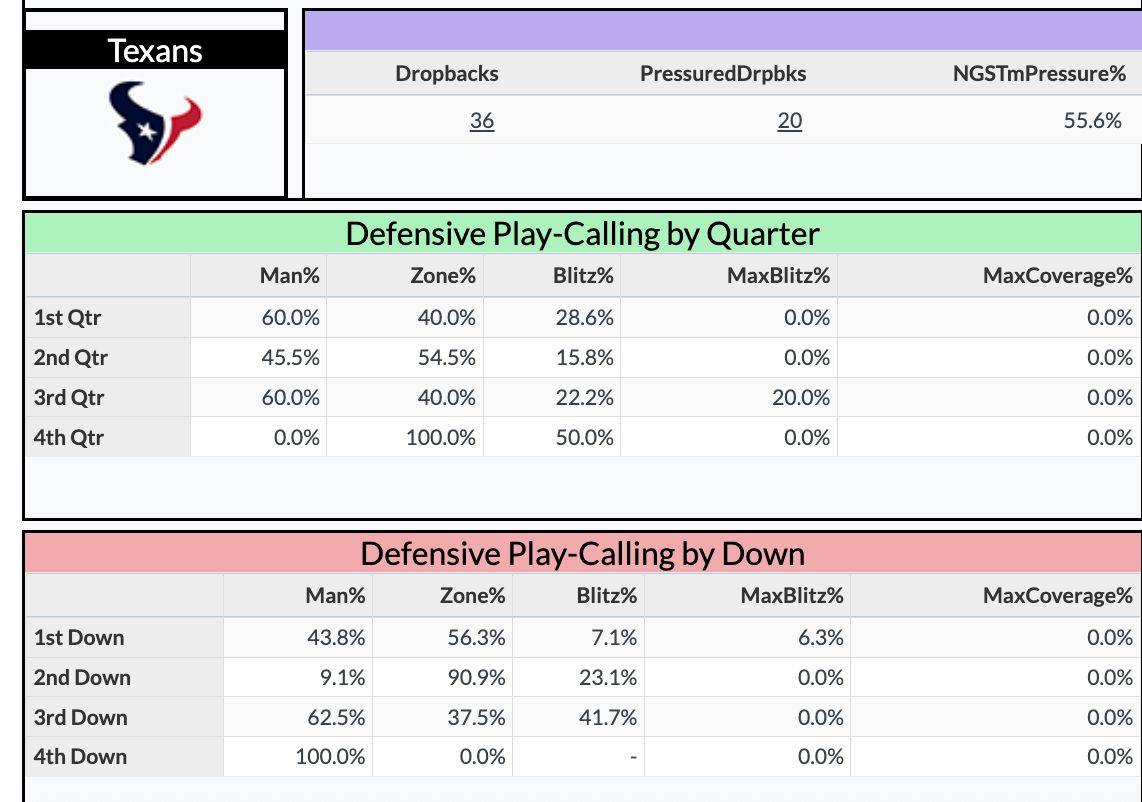Select the 1st Qtr row label
This screenshot has width=1142, height=802.
coord(67,318)
